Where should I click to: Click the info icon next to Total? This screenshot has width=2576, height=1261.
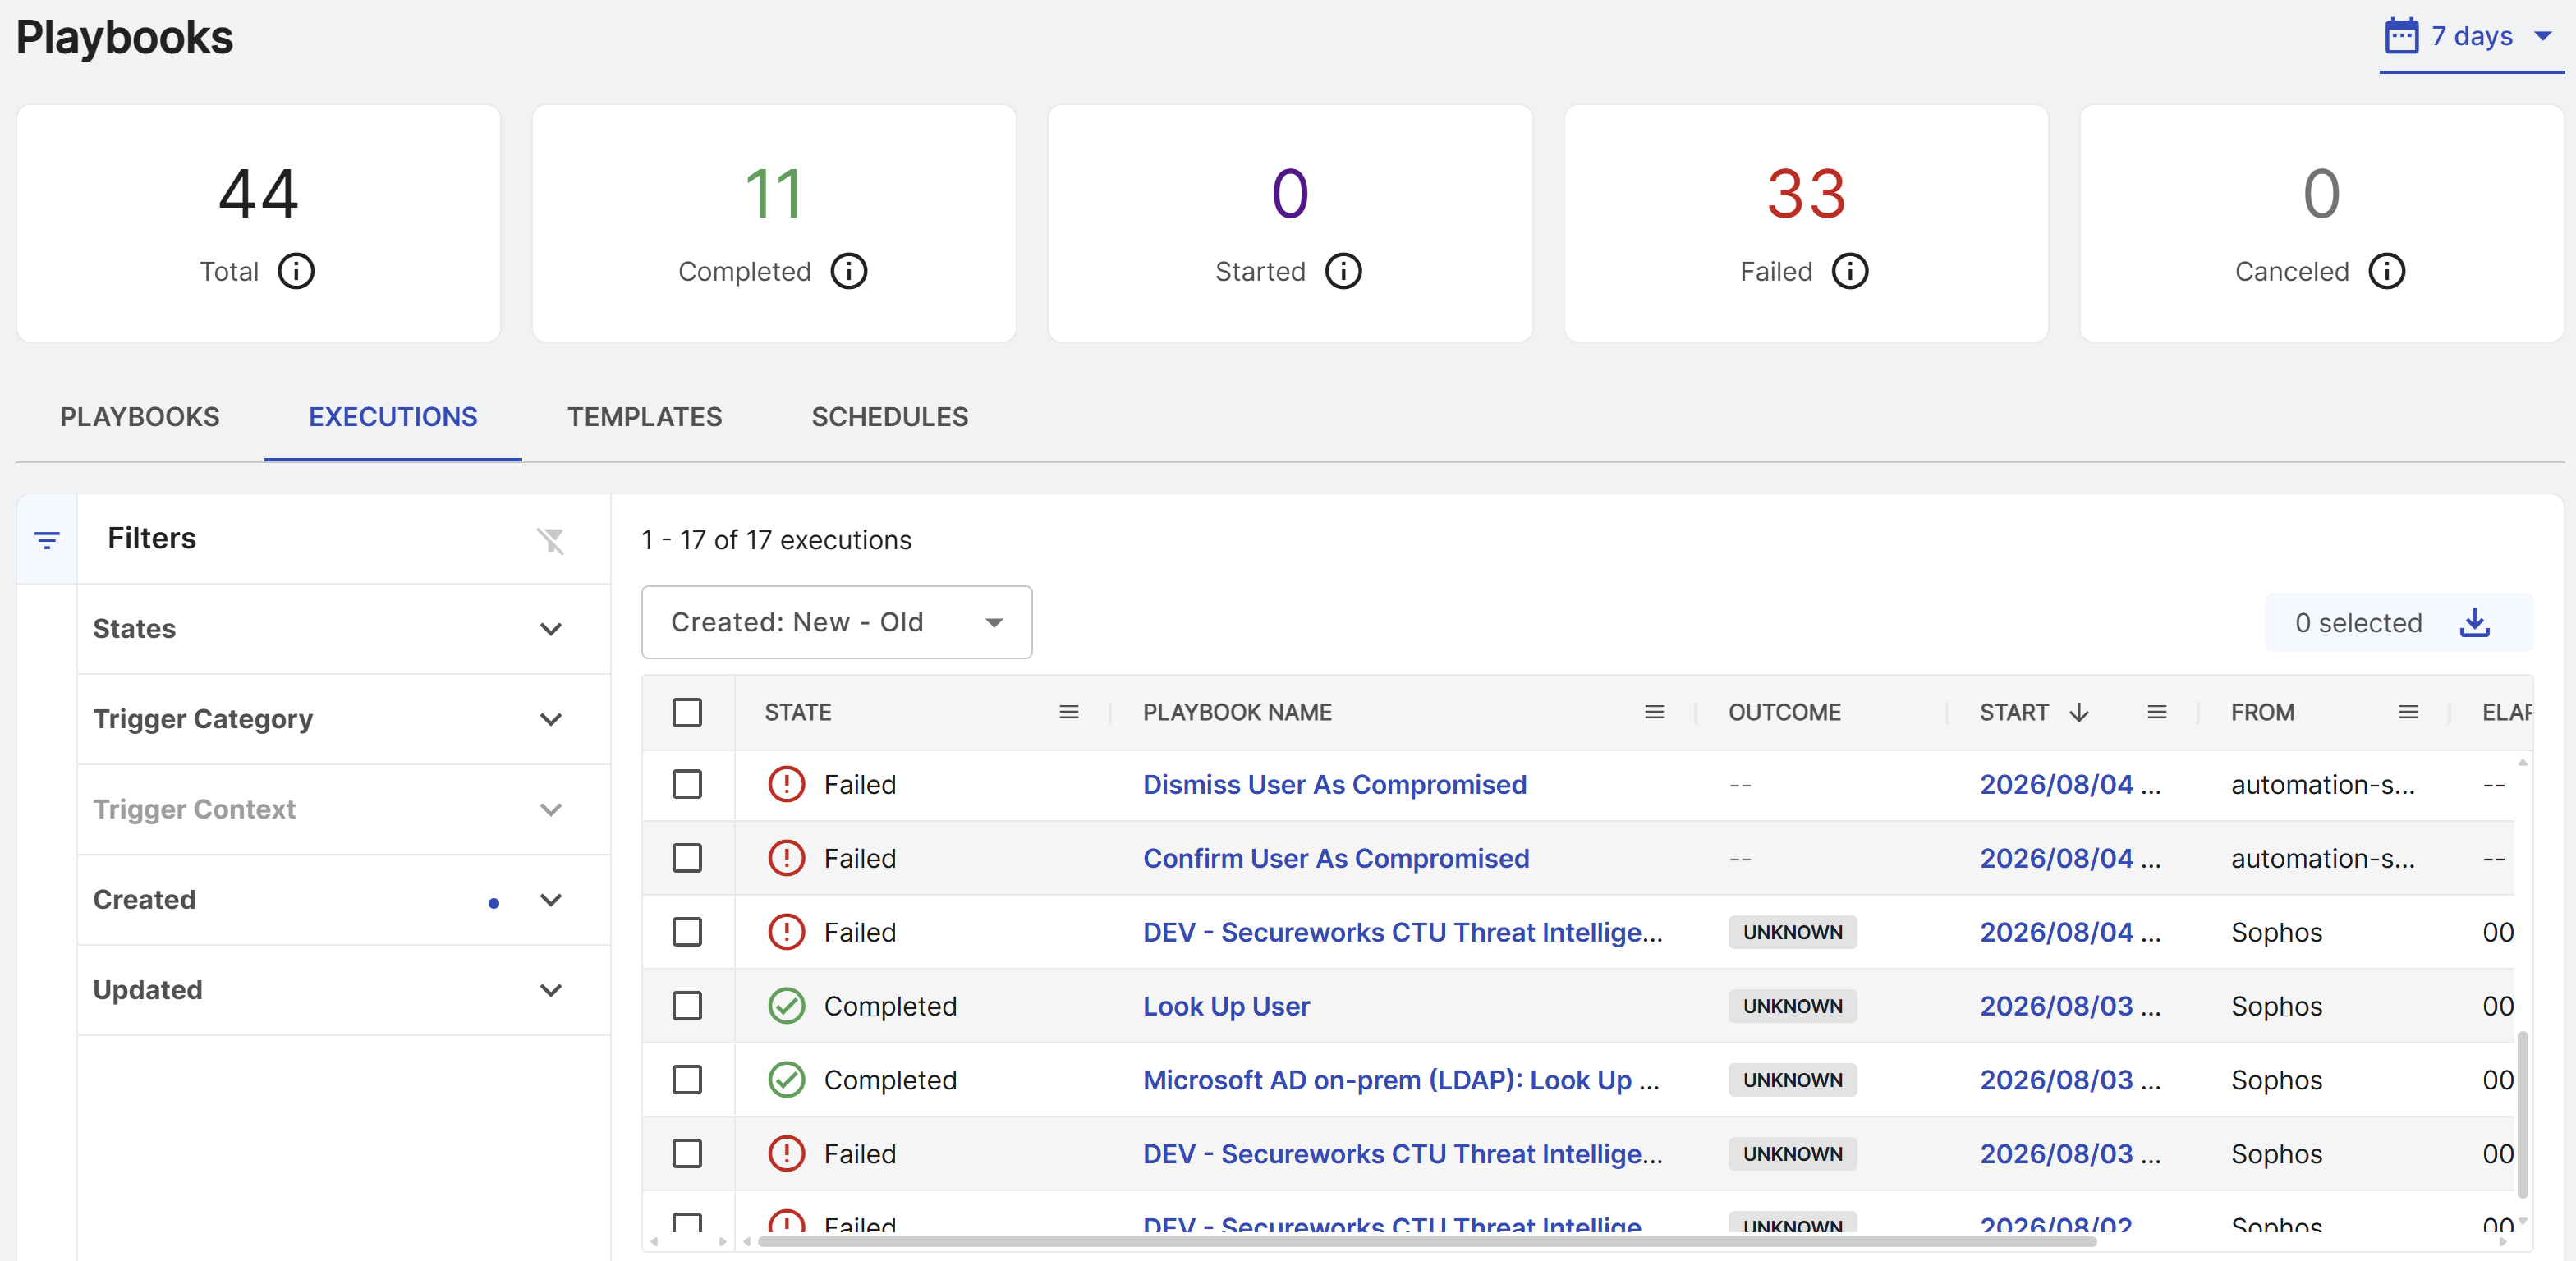coord(296,271)
